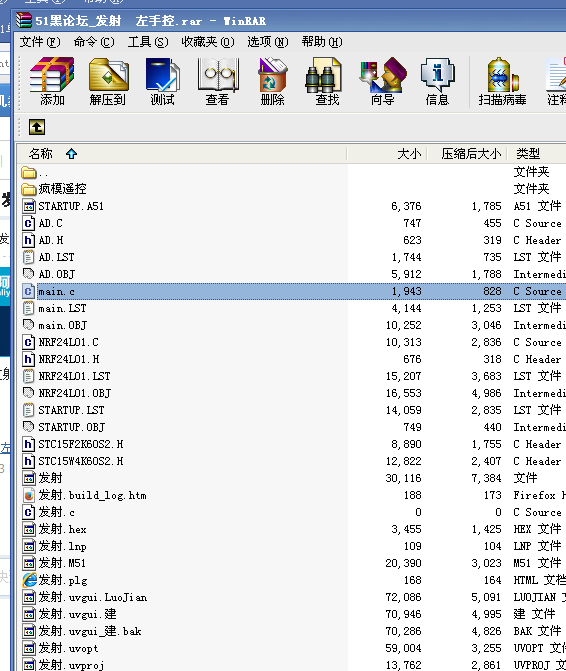This screenshot has width=566, height=671.
Task: Open the 文件(F) menu
Action: coord(40,42)
